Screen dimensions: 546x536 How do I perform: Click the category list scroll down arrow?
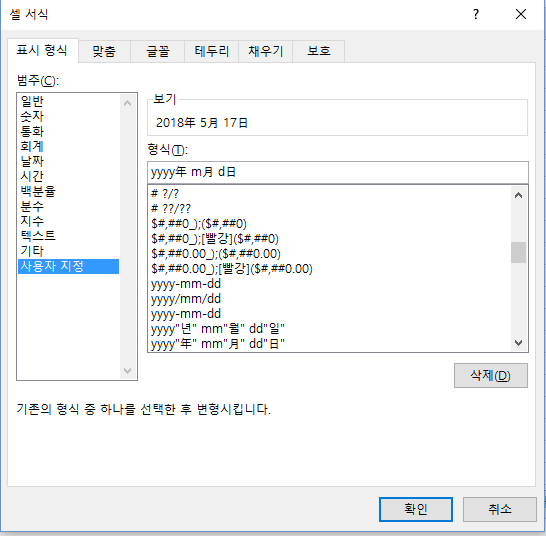point(127,371)
